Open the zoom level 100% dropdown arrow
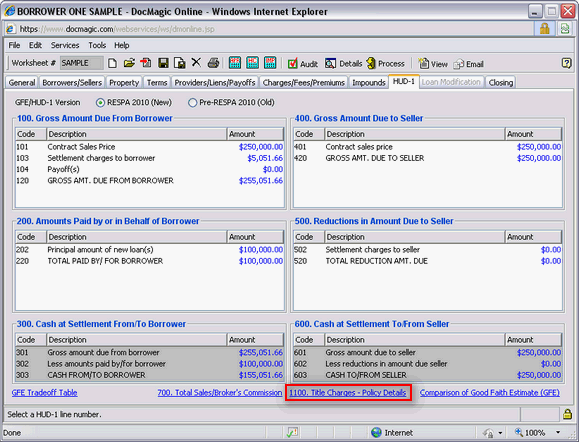This screenshot has height=442, width=579. 558,432
